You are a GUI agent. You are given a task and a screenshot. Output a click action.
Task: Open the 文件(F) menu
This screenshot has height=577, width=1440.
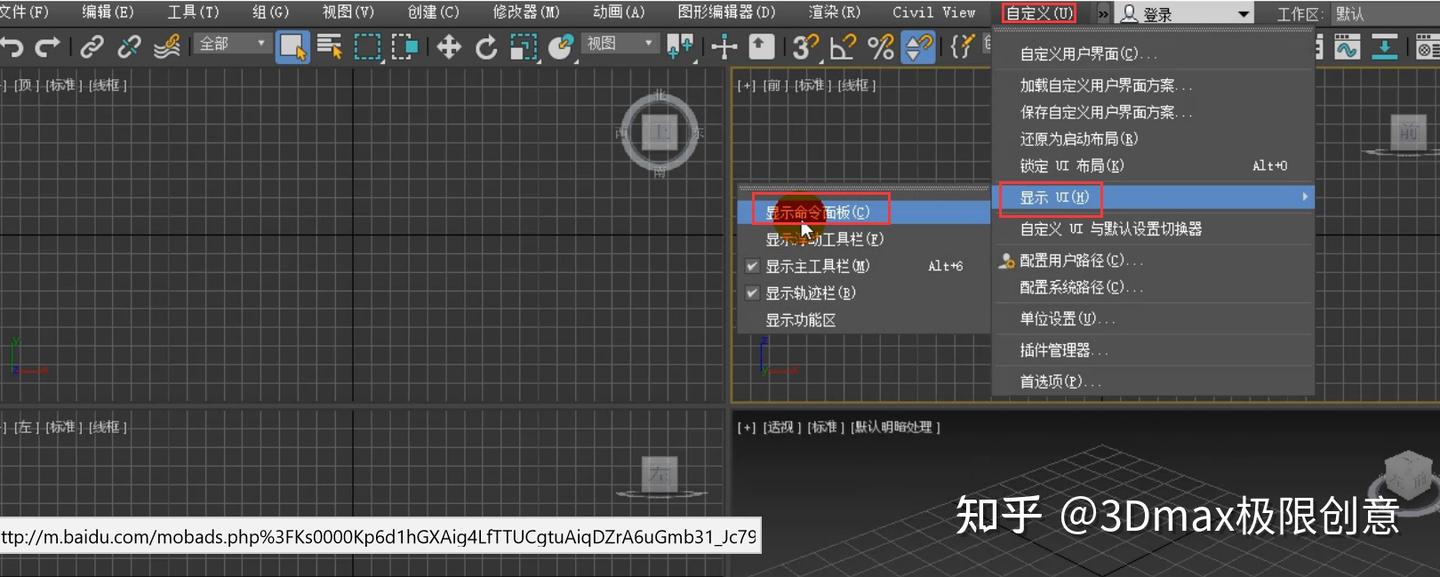[24, 13]
